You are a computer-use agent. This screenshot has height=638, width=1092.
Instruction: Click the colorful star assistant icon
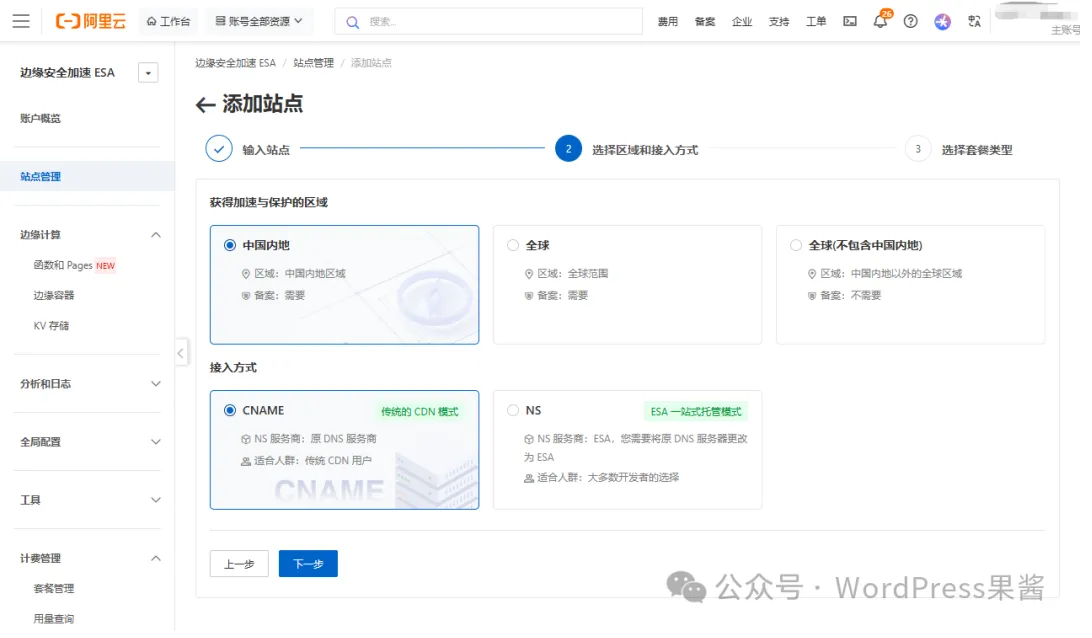pos(943,20)
